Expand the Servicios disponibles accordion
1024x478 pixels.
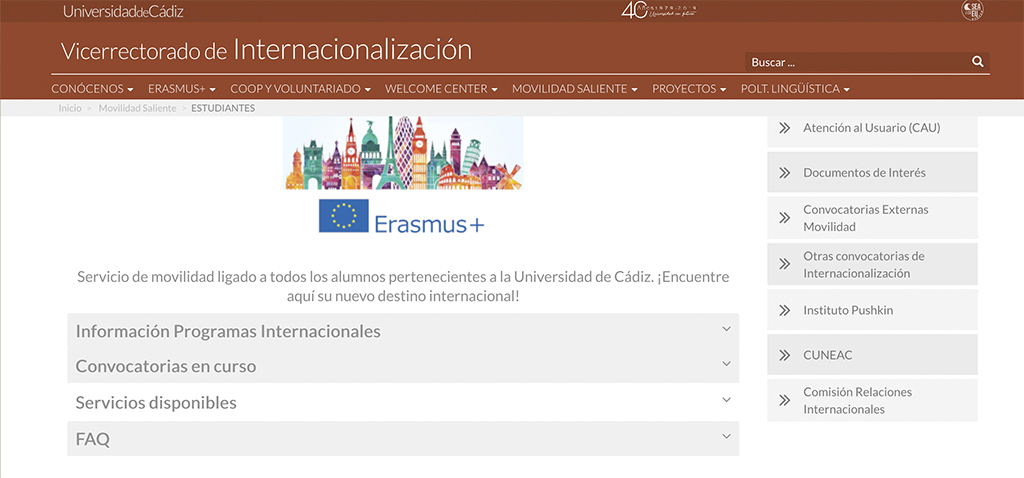tap(402, 403)
